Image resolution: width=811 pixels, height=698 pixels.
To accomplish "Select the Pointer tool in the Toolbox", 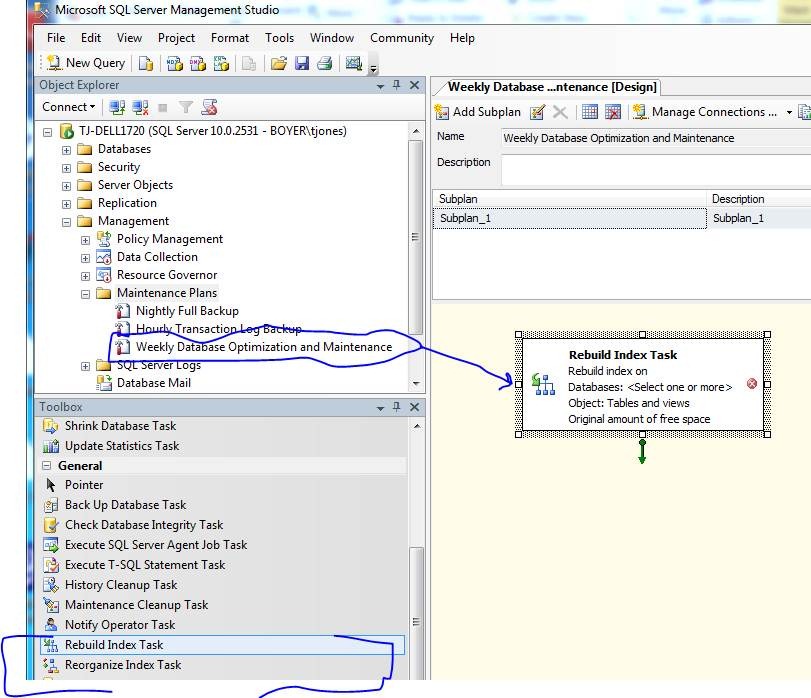I will tap(83, 485).
